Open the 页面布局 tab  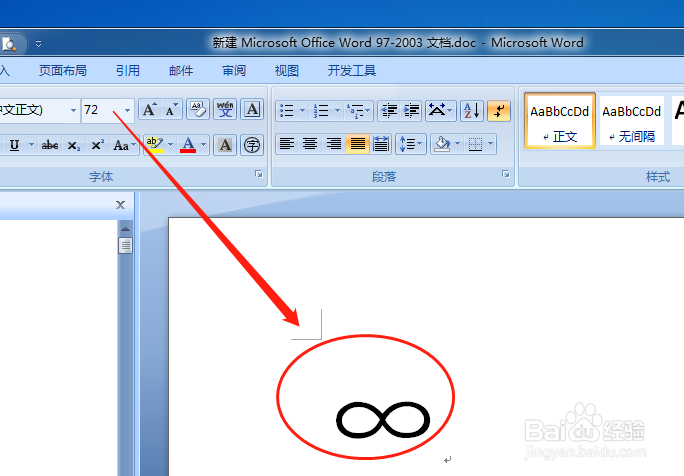[62, 71]
